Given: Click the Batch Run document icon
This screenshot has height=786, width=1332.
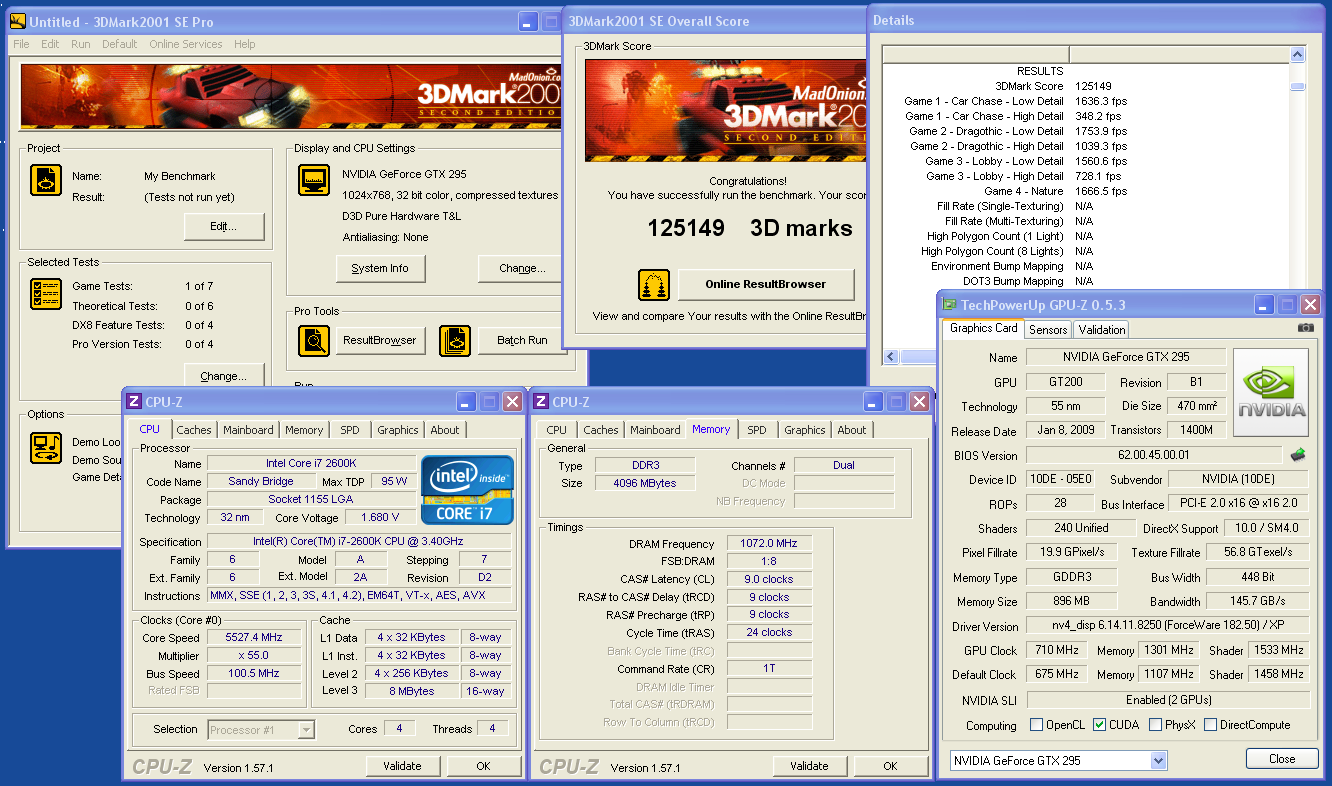Looking at the screenshot, I should coord(455,341).
